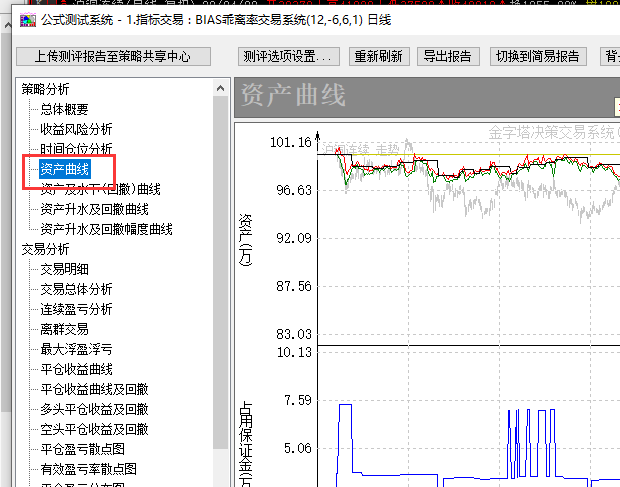
Task: Click the tree panel scroll-up arrow
Action: 221,89
